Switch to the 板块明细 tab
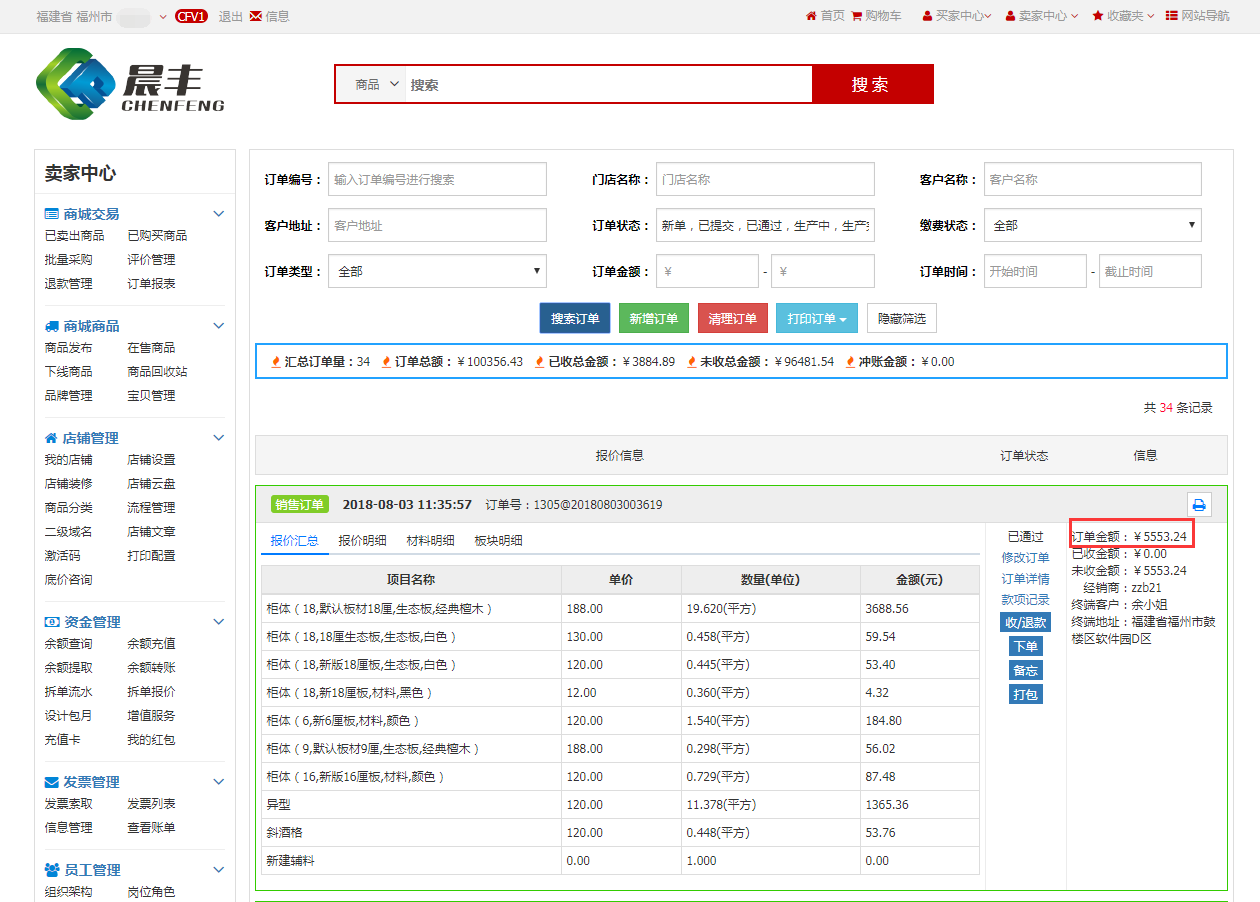The width and height of the screenshot is (1260, 902). tap(498, 541)
